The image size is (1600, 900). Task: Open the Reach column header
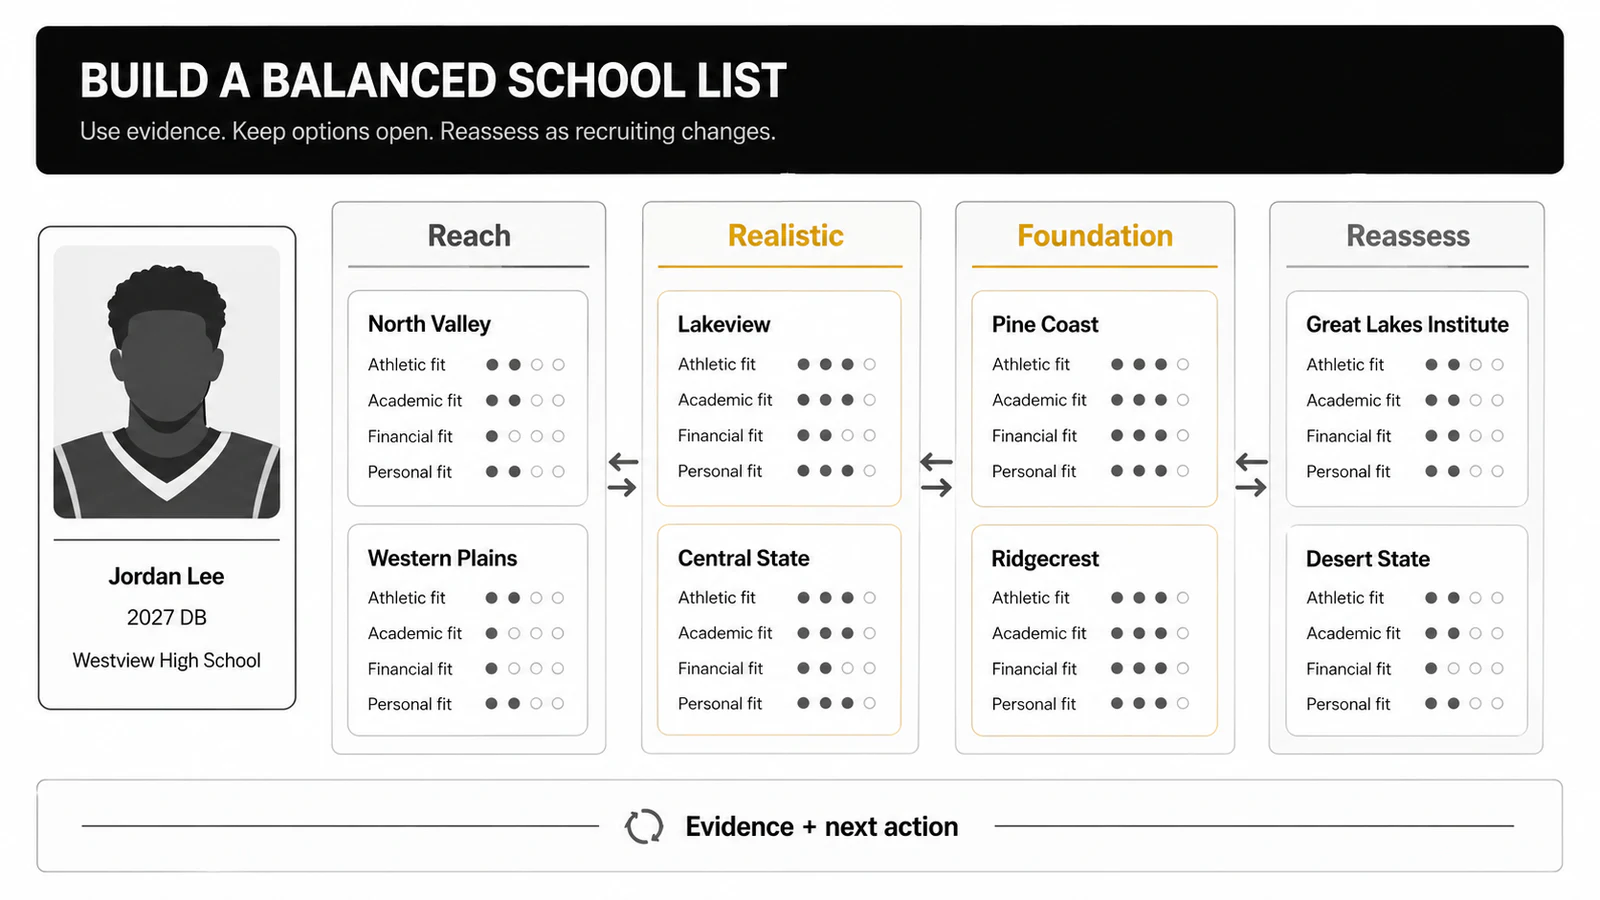469,236
